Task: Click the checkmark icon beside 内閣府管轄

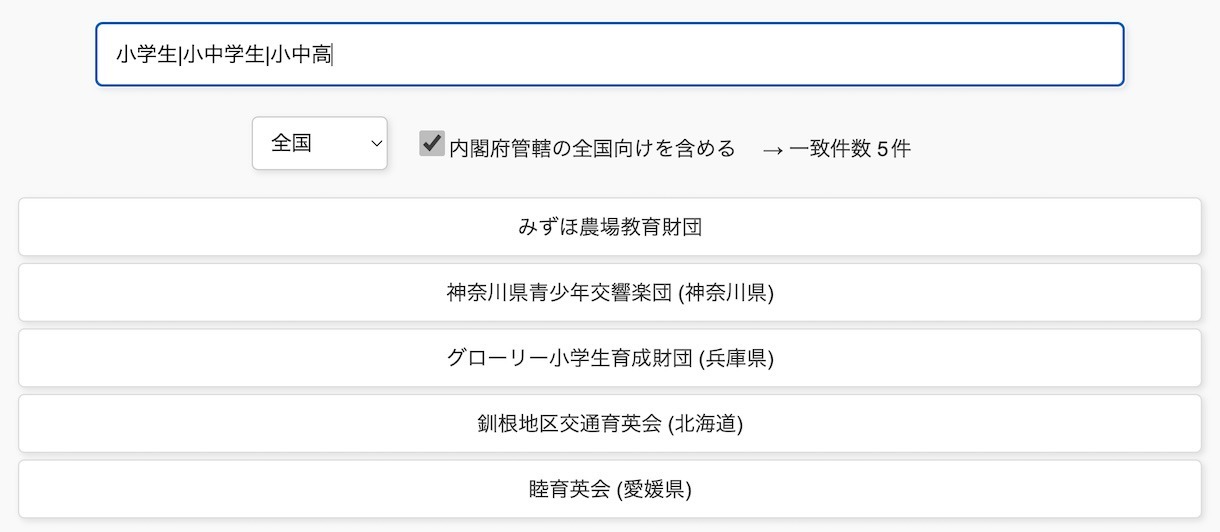Action: pos(432,143)
